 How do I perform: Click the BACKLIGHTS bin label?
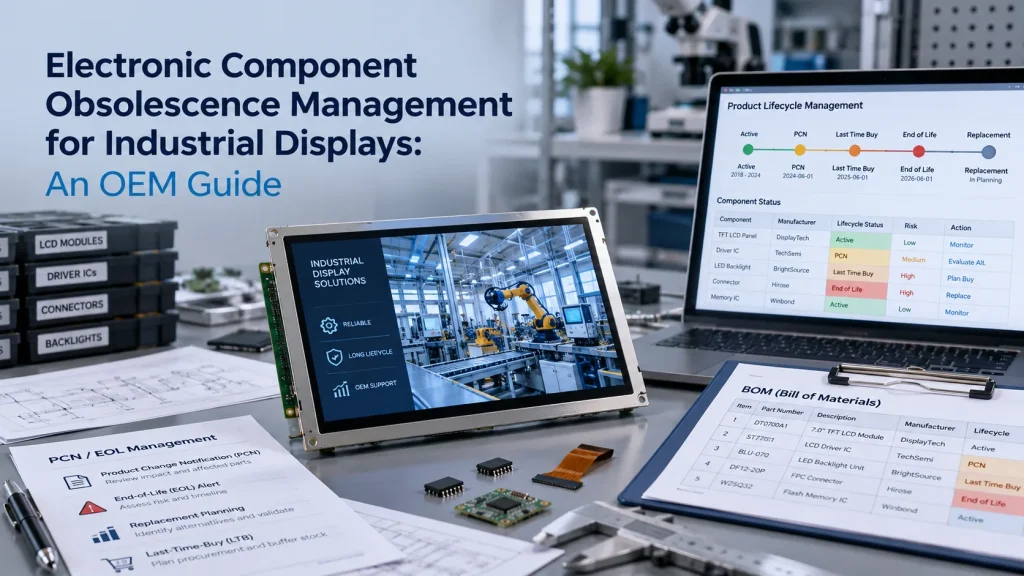point(71,340)
